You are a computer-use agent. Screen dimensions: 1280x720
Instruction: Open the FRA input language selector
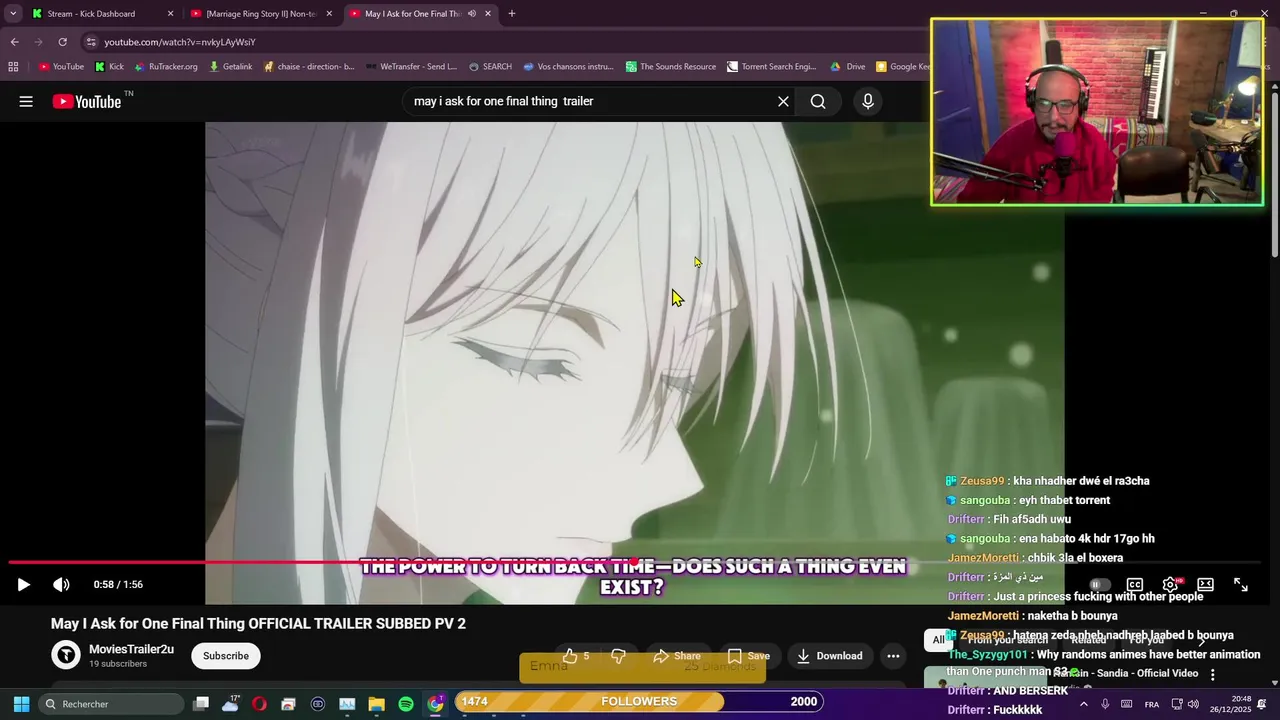[x=1152, y=704]
